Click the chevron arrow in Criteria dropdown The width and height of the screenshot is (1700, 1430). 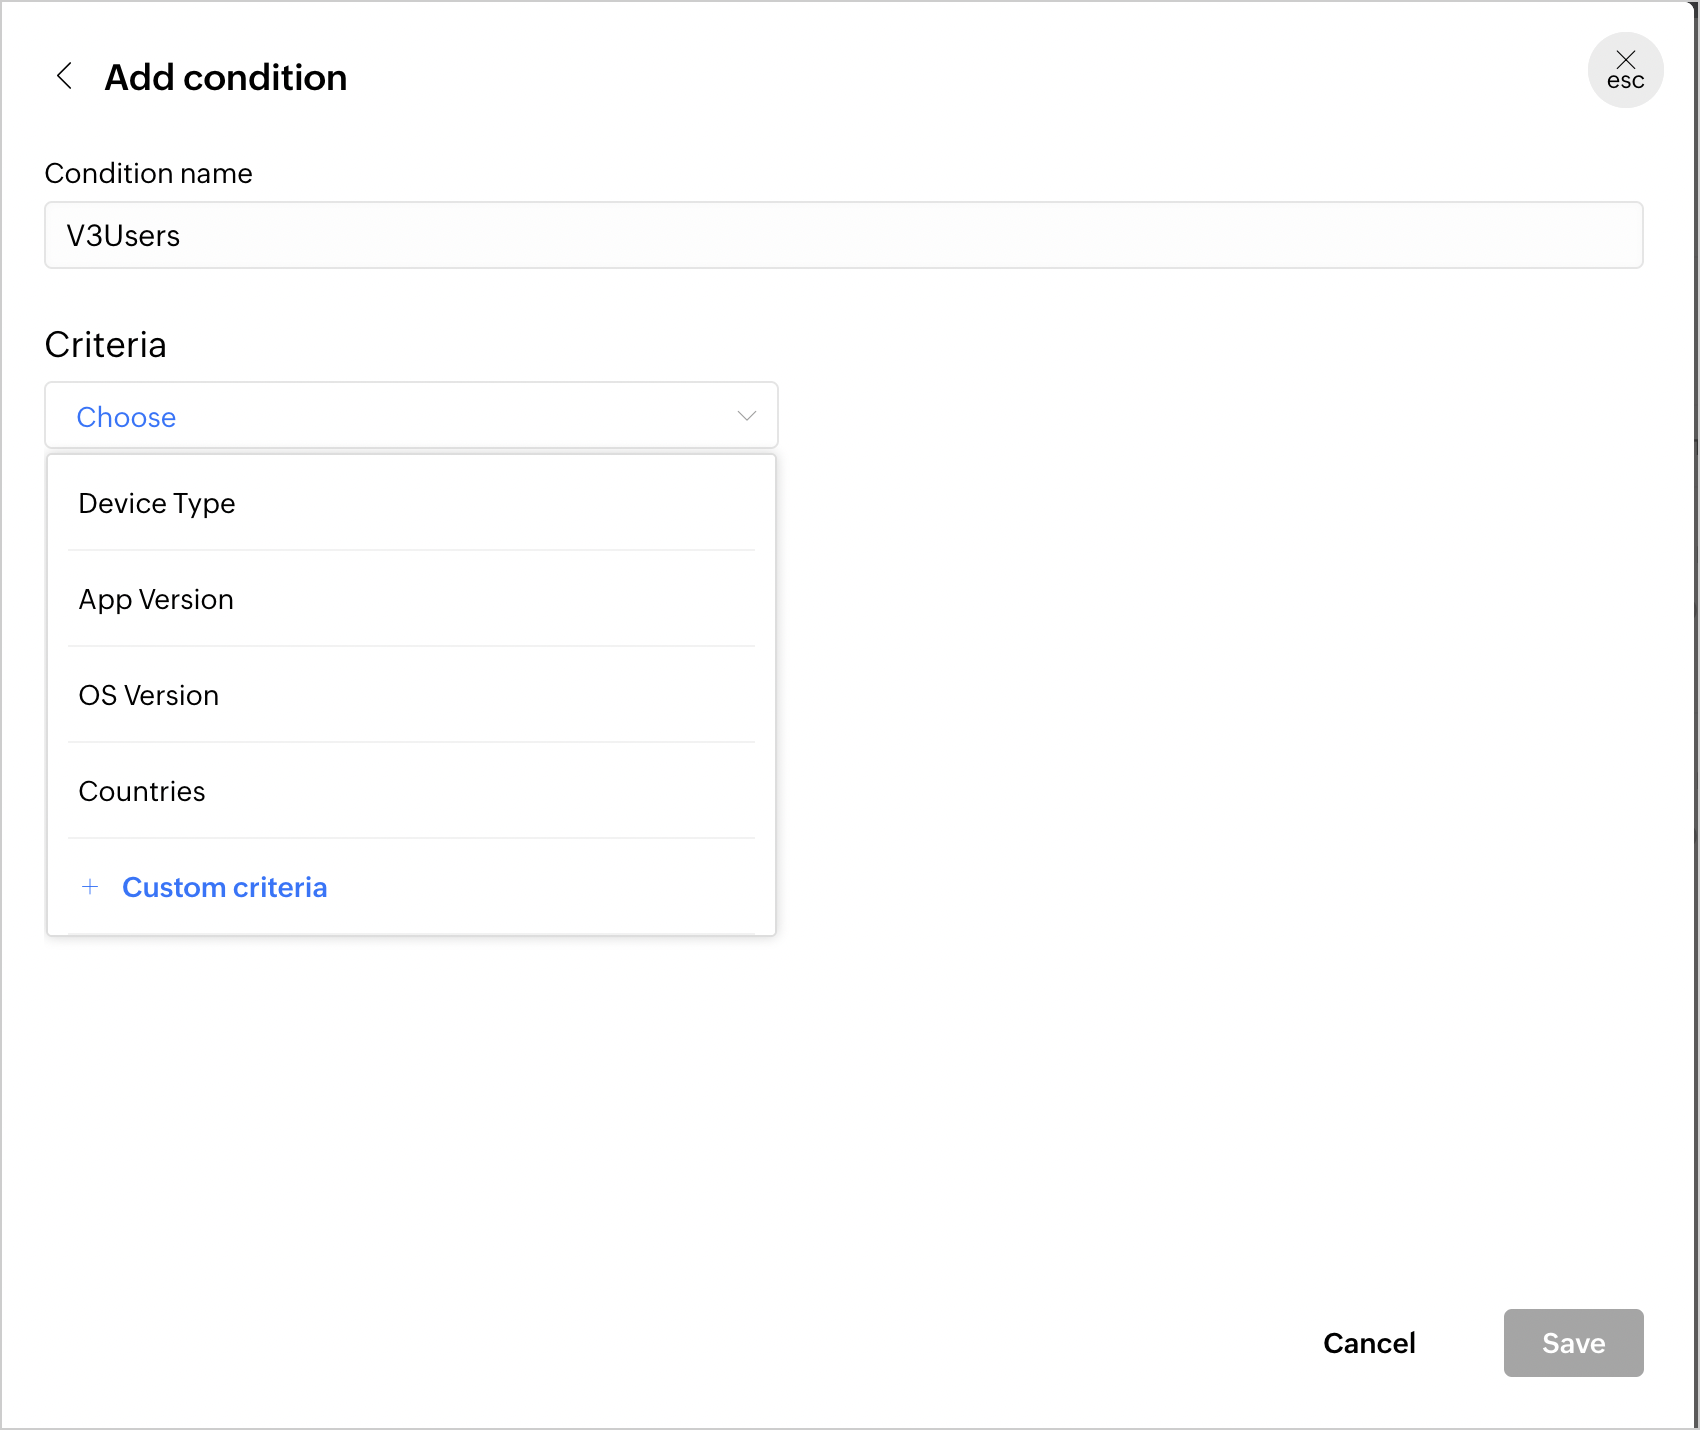[746, 416]
